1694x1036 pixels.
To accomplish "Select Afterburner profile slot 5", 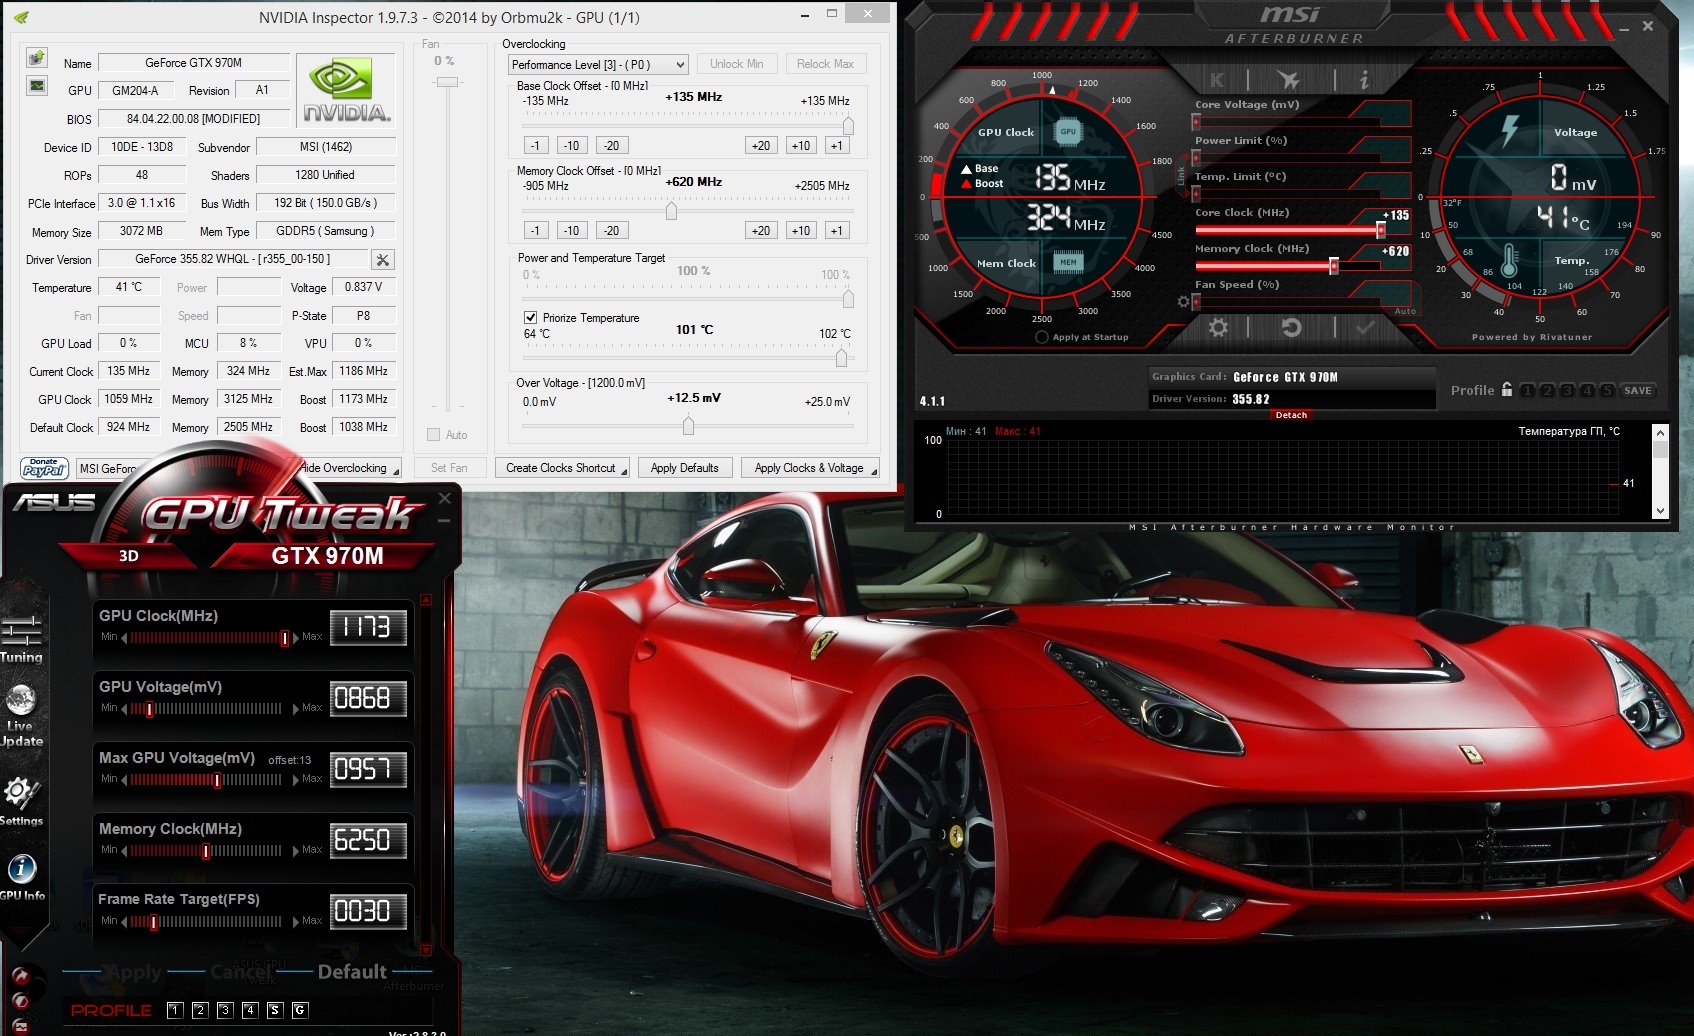I will click(x=1607, y=390).
